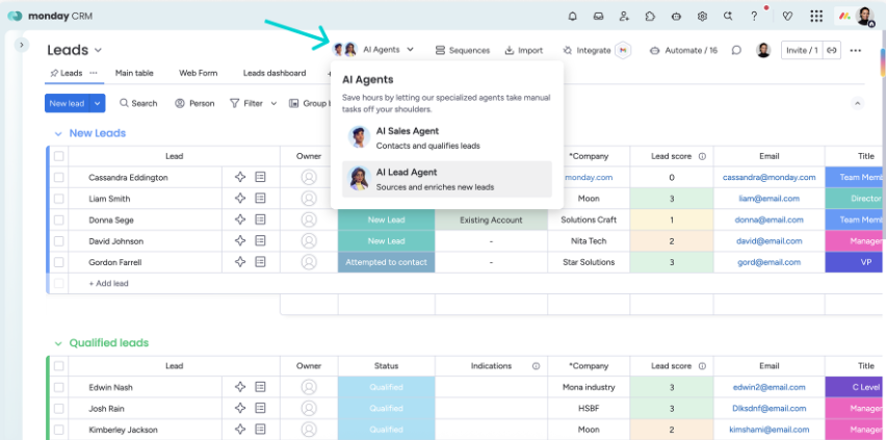Copy board link via chain icon

pos(831,50)
